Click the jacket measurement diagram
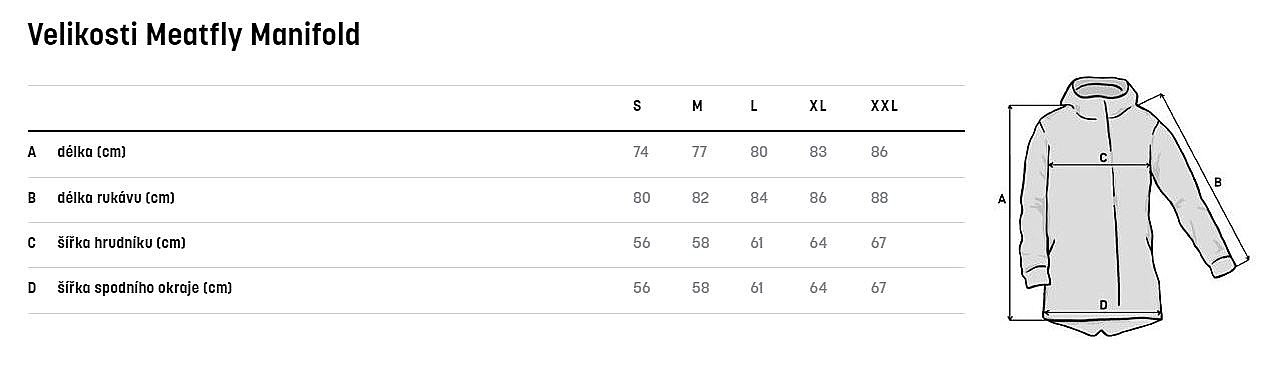 click(1129, 203)
